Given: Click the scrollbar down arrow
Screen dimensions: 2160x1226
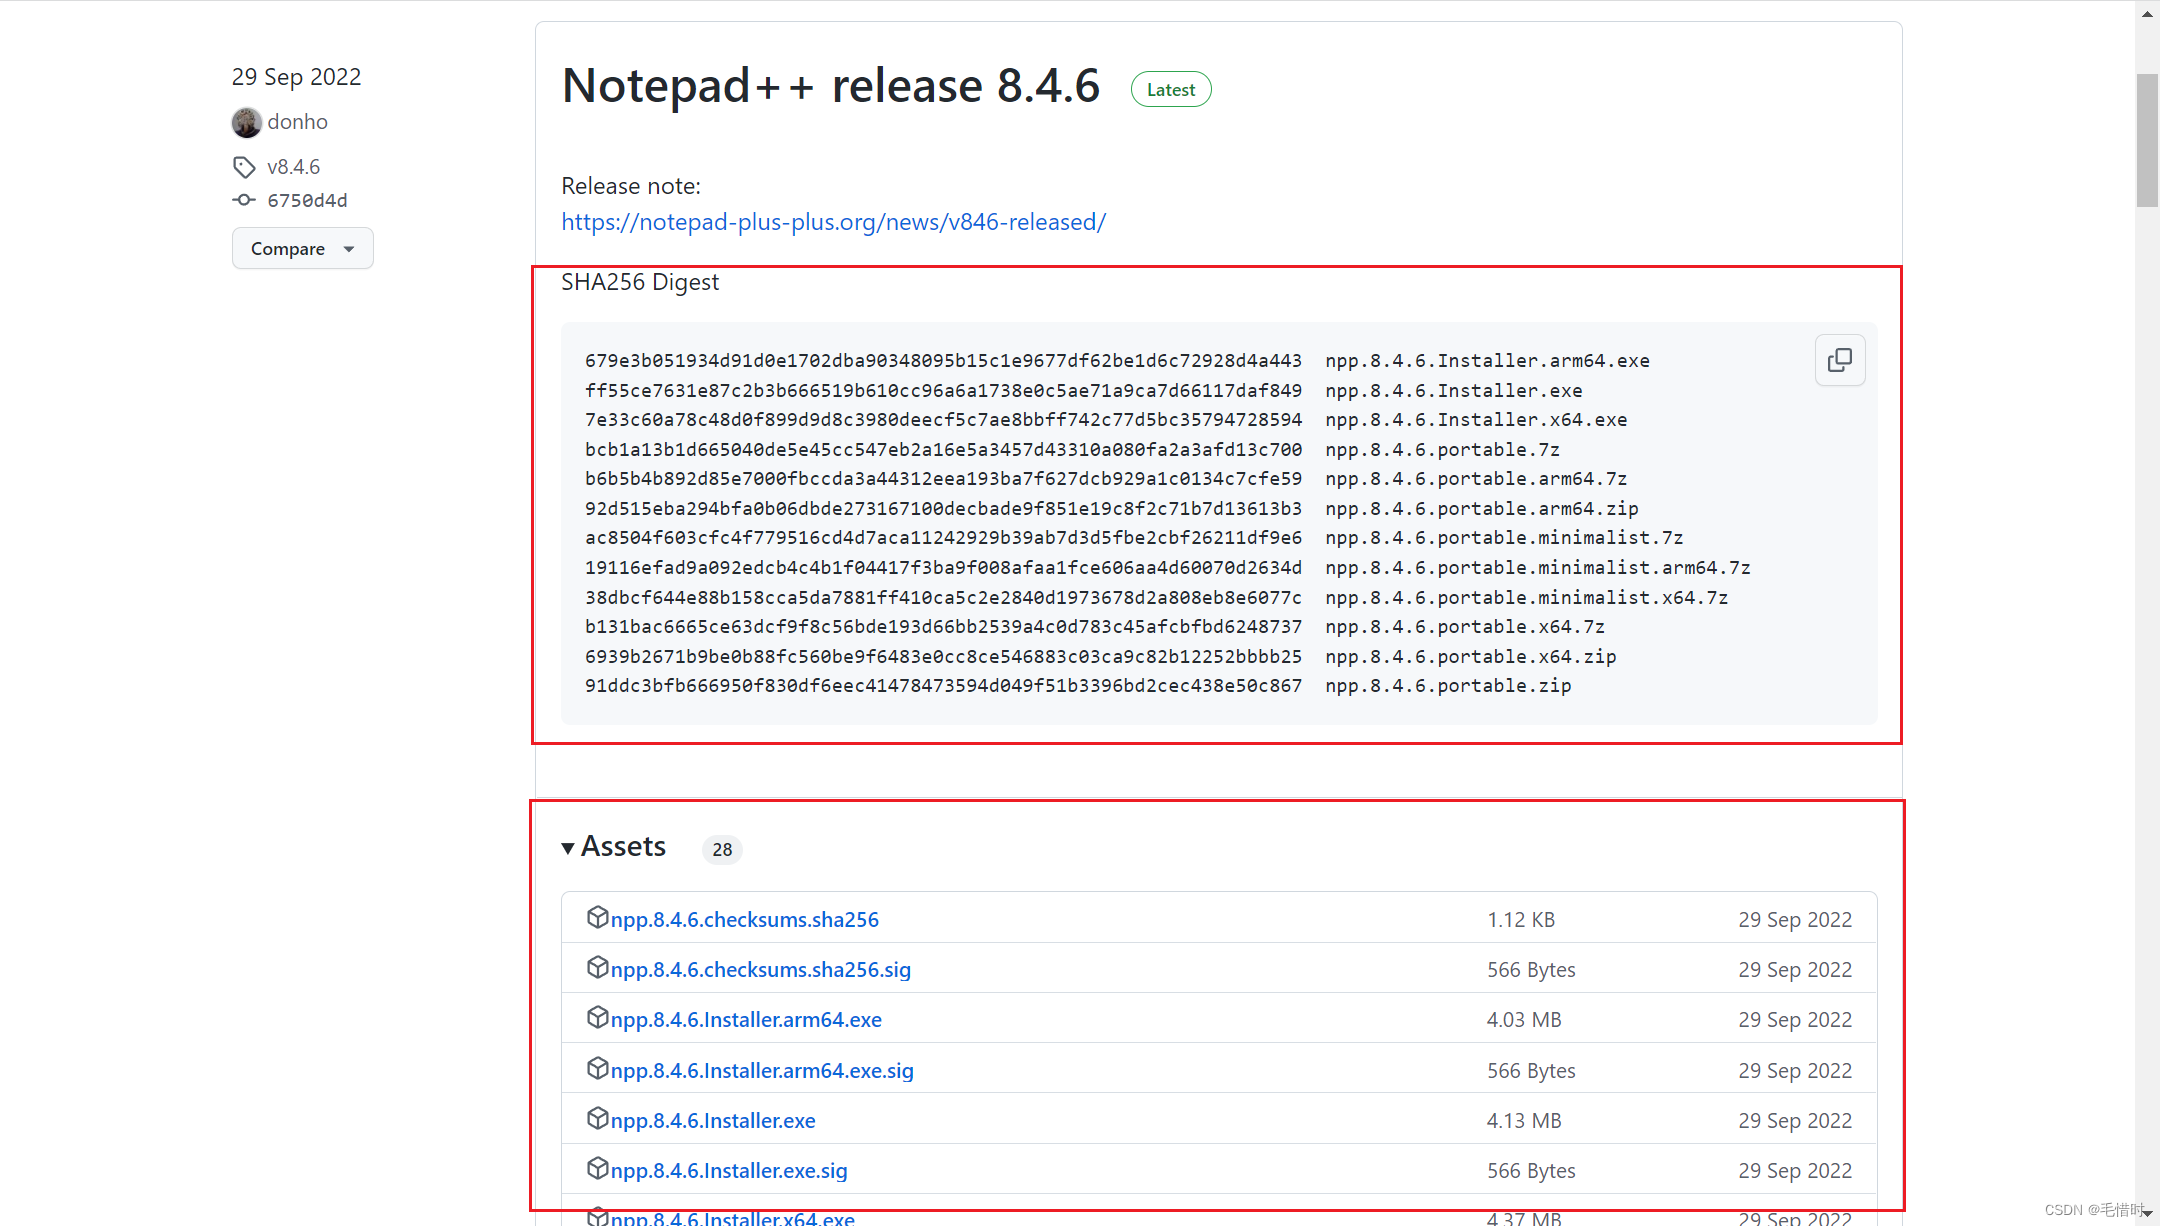Looking at the screenshot, I should point(2147,1213).
